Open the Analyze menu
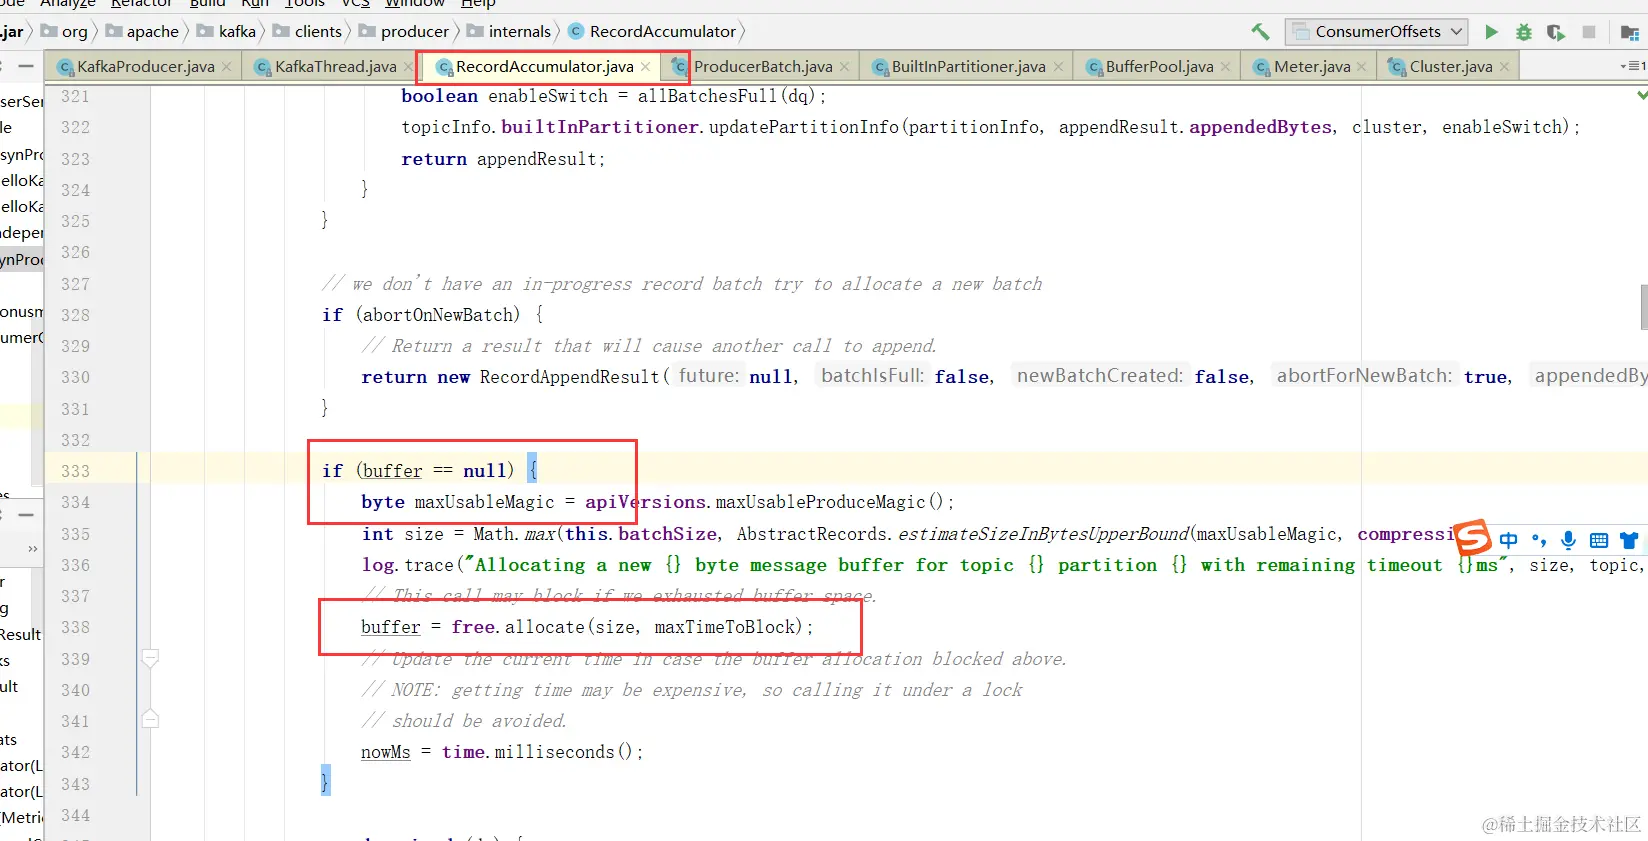This screenshot has width=1648, height=841. coord(68,4)
